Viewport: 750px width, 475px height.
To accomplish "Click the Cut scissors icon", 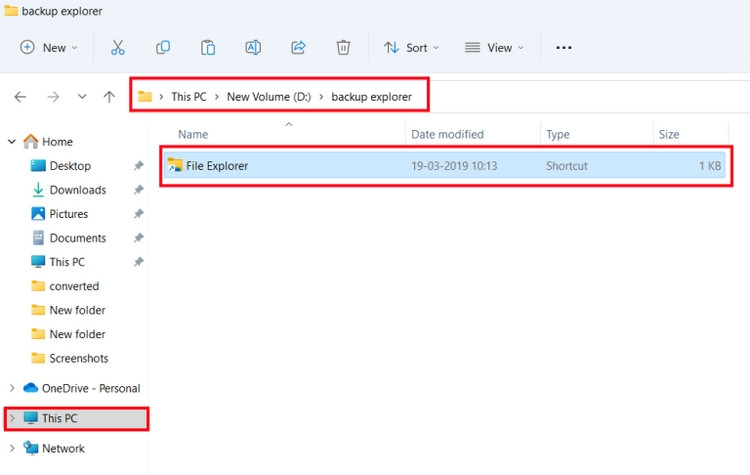I will [x=118, y=47].
